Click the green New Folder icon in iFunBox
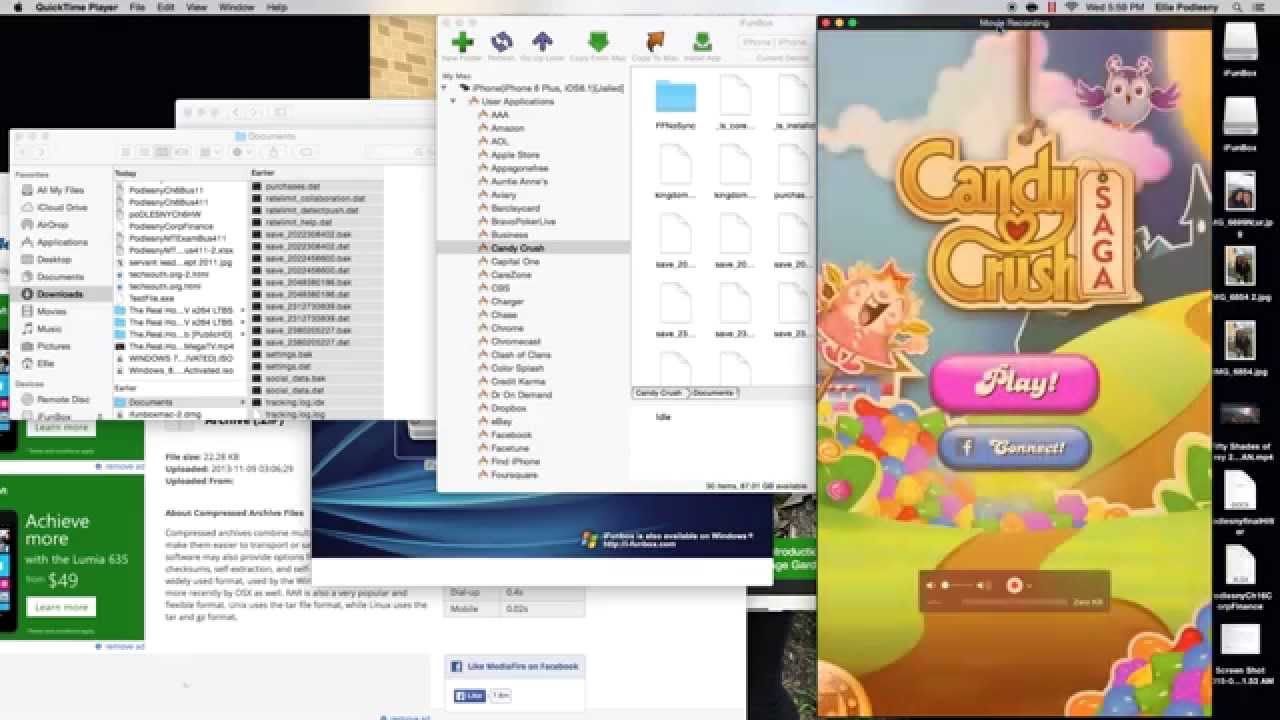Image resolution: width=1280 pixels, height=720 pixels. (462, 42)
